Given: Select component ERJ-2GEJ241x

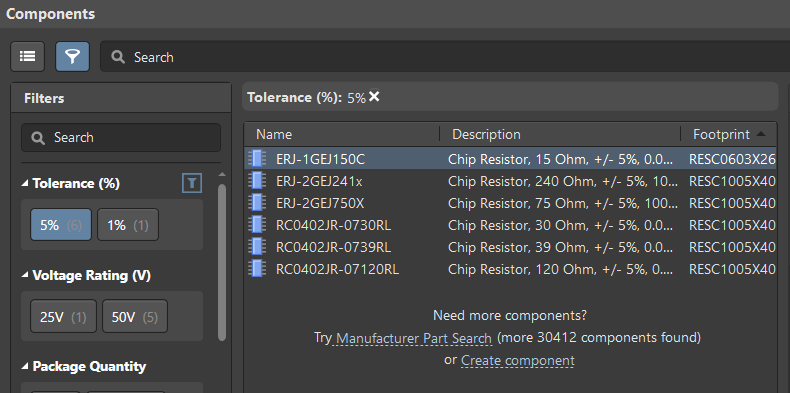Looking at the screenshot, I should 319,181.
